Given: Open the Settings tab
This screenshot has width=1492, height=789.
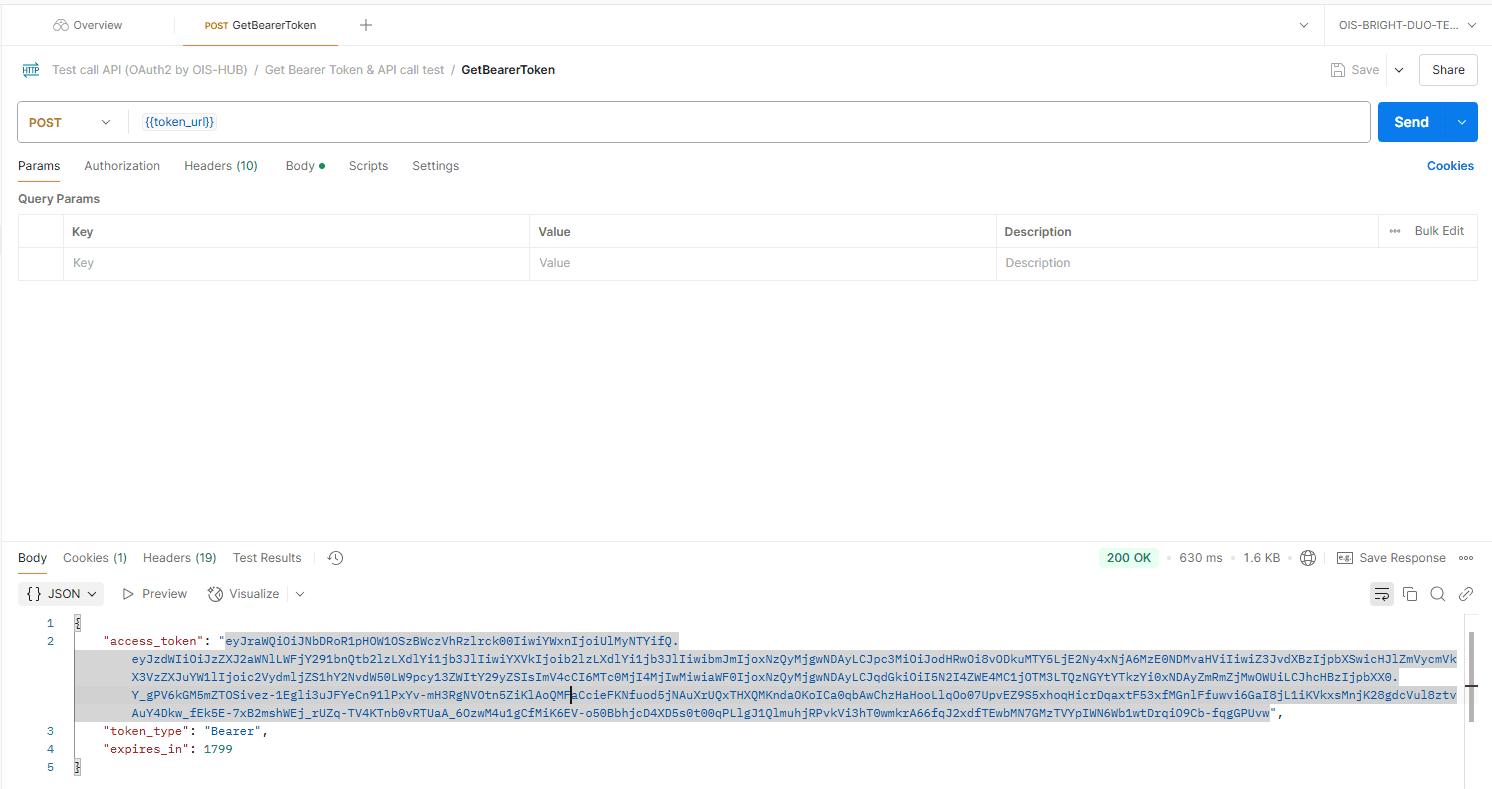Looking at the screenshot, I should 435,166.
